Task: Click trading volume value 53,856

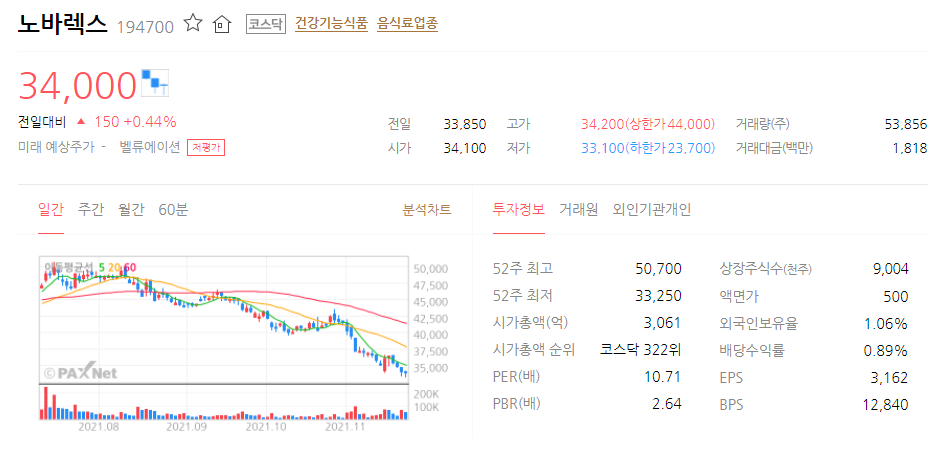Action: point(906,125)
